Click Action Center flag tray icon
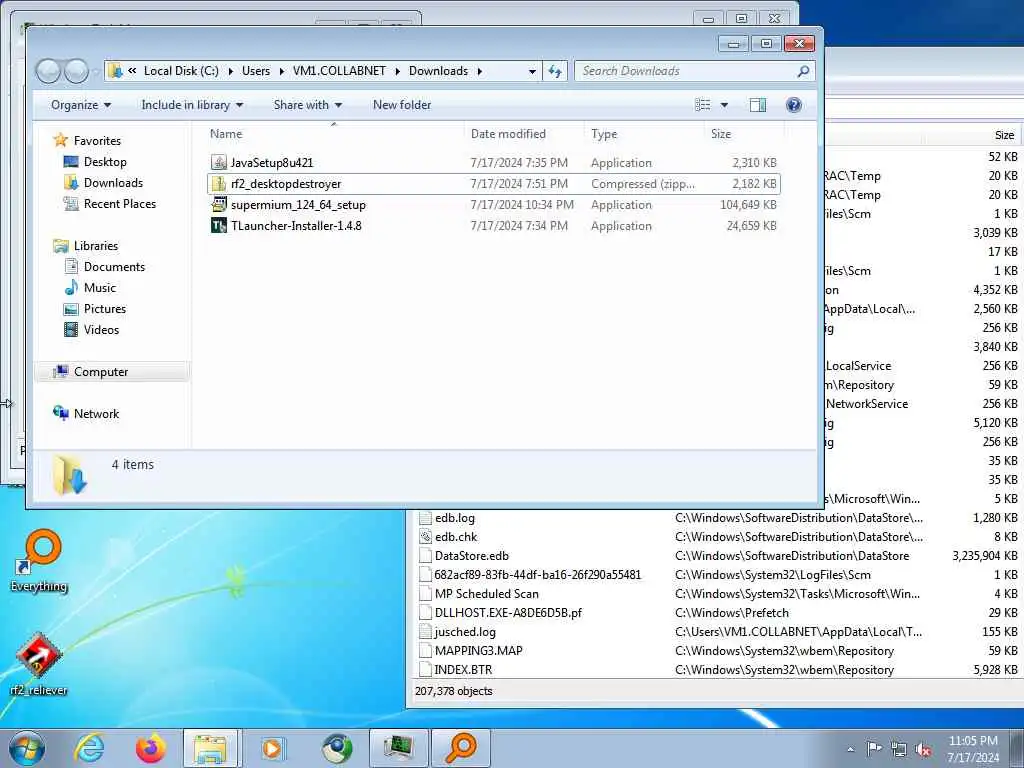 874,749
